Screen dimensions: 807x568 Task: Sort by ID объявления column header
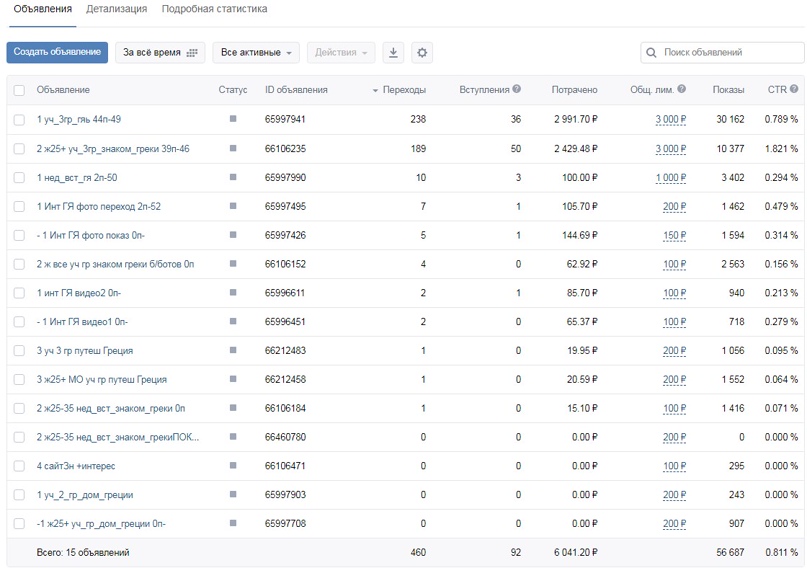pos(296,90)
